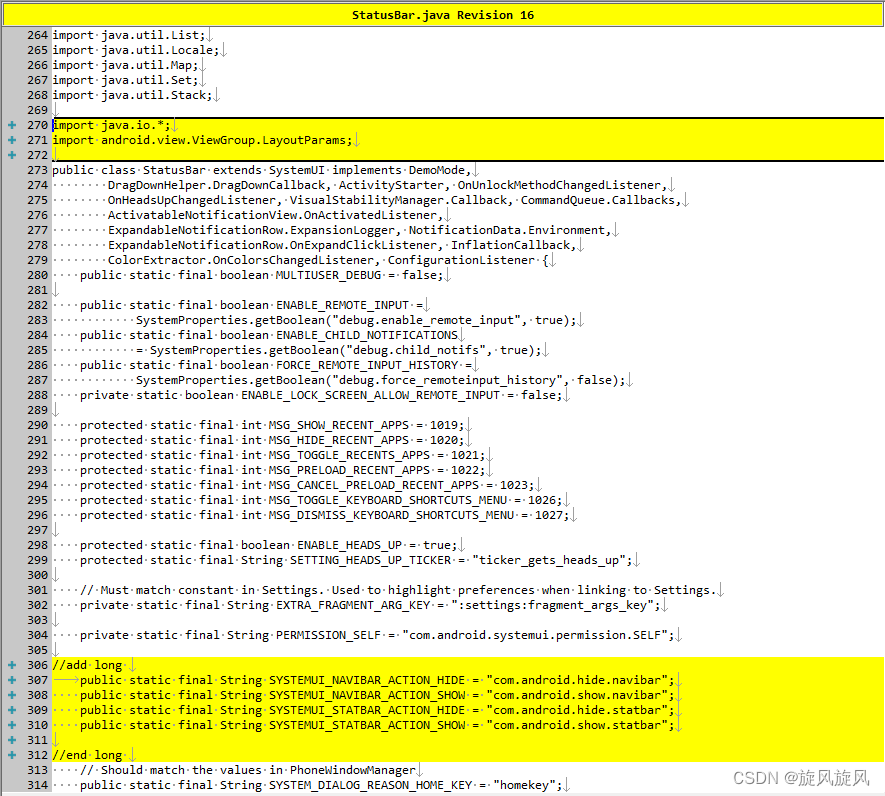885x796 pixels.
Task: Select the 'StatusBar.java Revision 16' title bar
Action: coord(442,14)
